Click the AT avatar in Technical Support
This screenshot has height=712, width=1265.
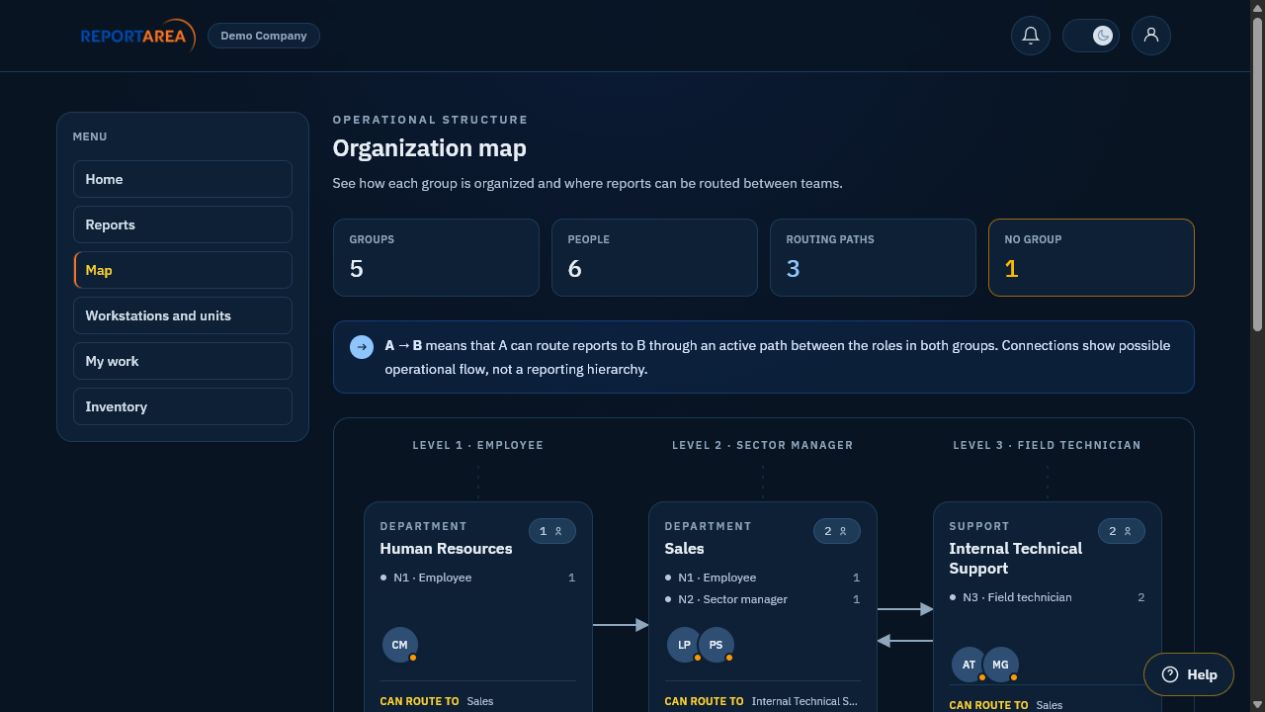point(969,665)
